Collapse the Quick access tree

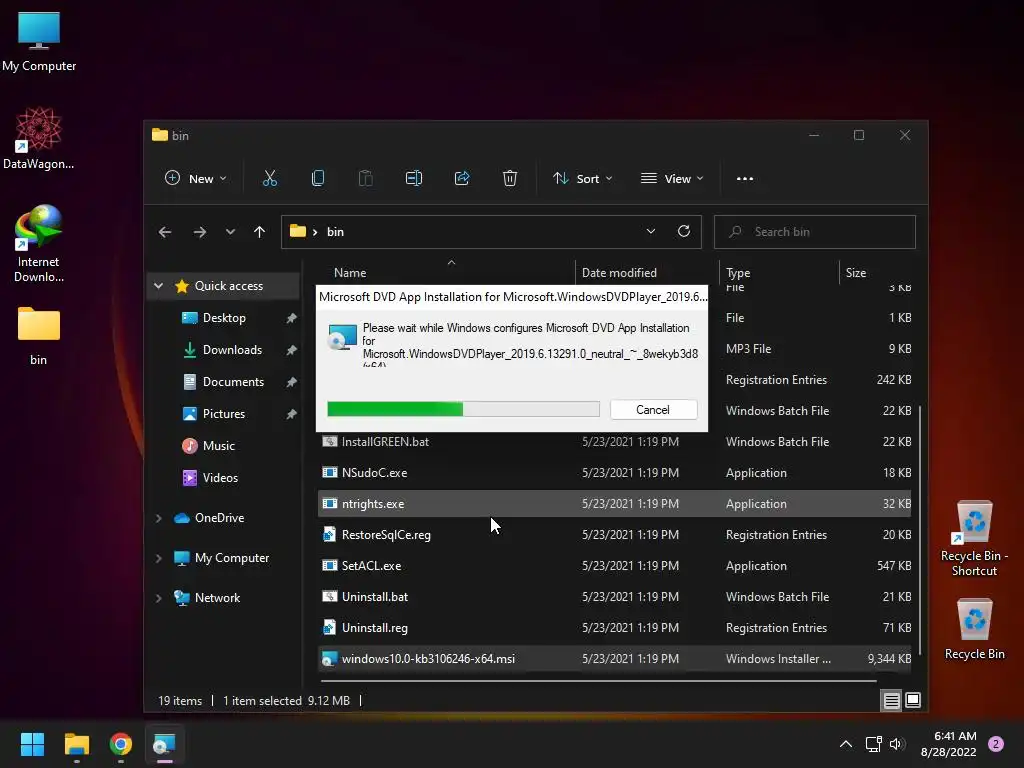click(x=158, y=286)
